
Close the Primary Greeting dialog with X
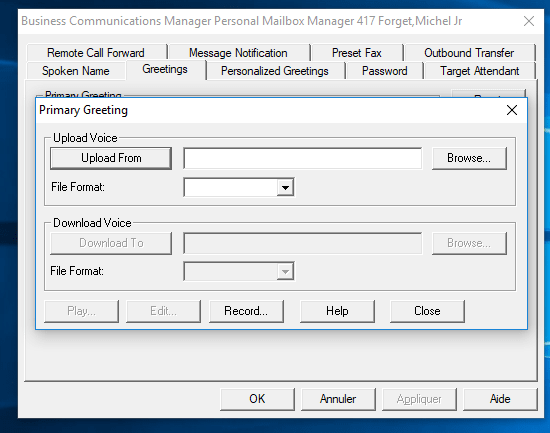[512, 110]
